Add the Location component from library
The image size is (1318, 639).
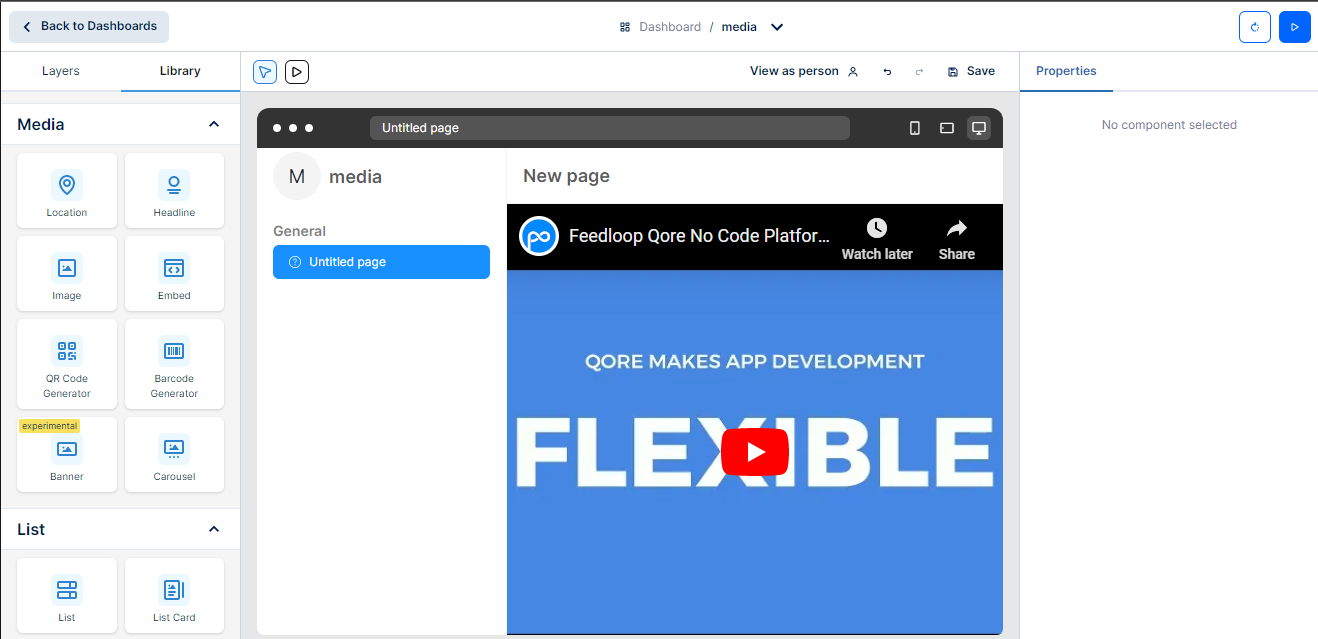[x=67, y=191]
